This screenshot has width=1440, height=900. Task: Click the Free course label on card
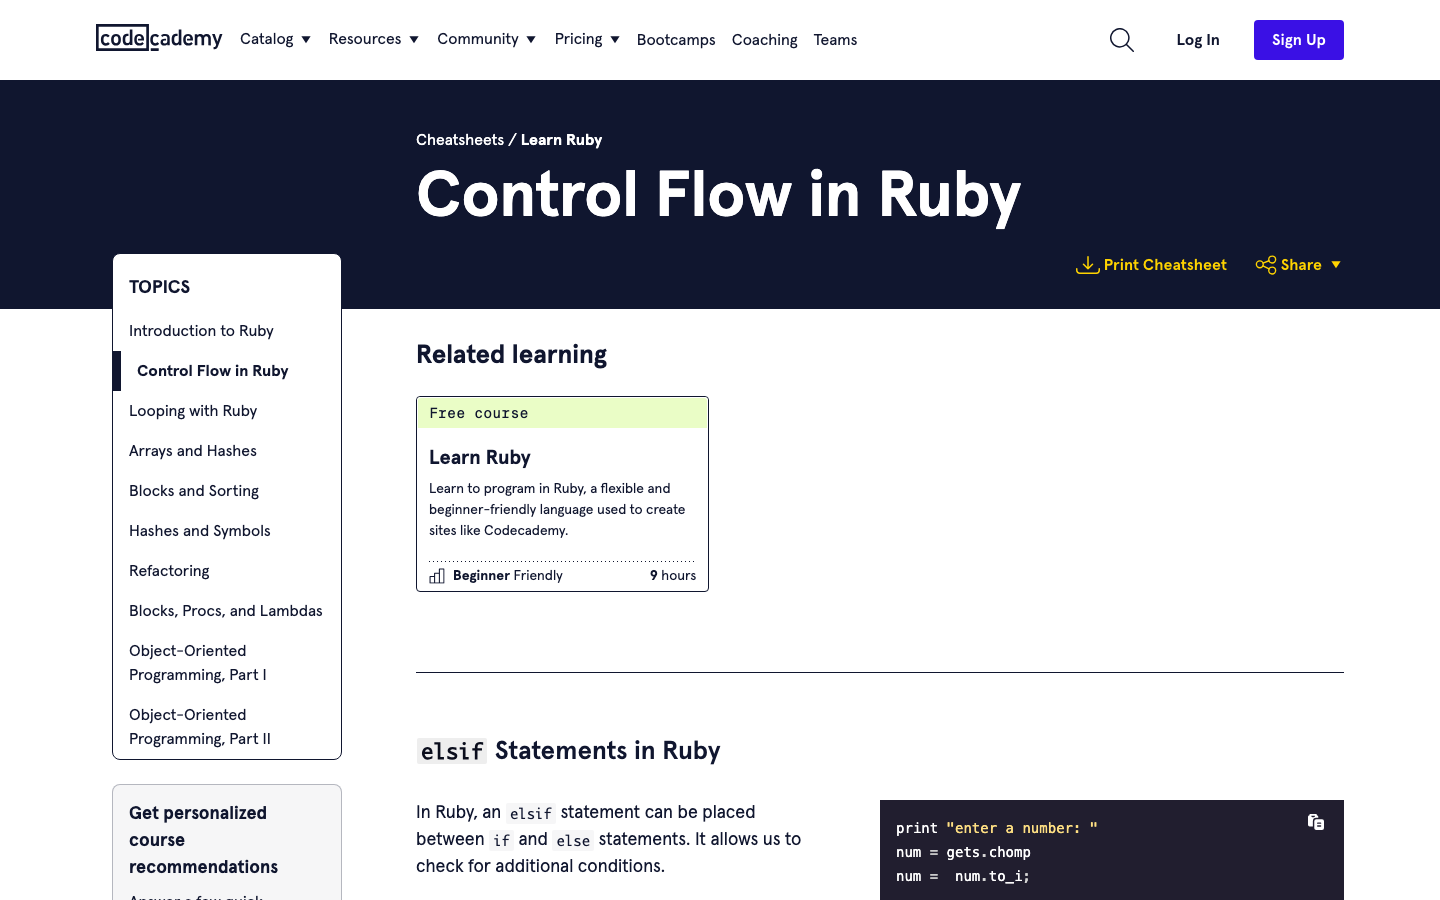tap(479, 413)
